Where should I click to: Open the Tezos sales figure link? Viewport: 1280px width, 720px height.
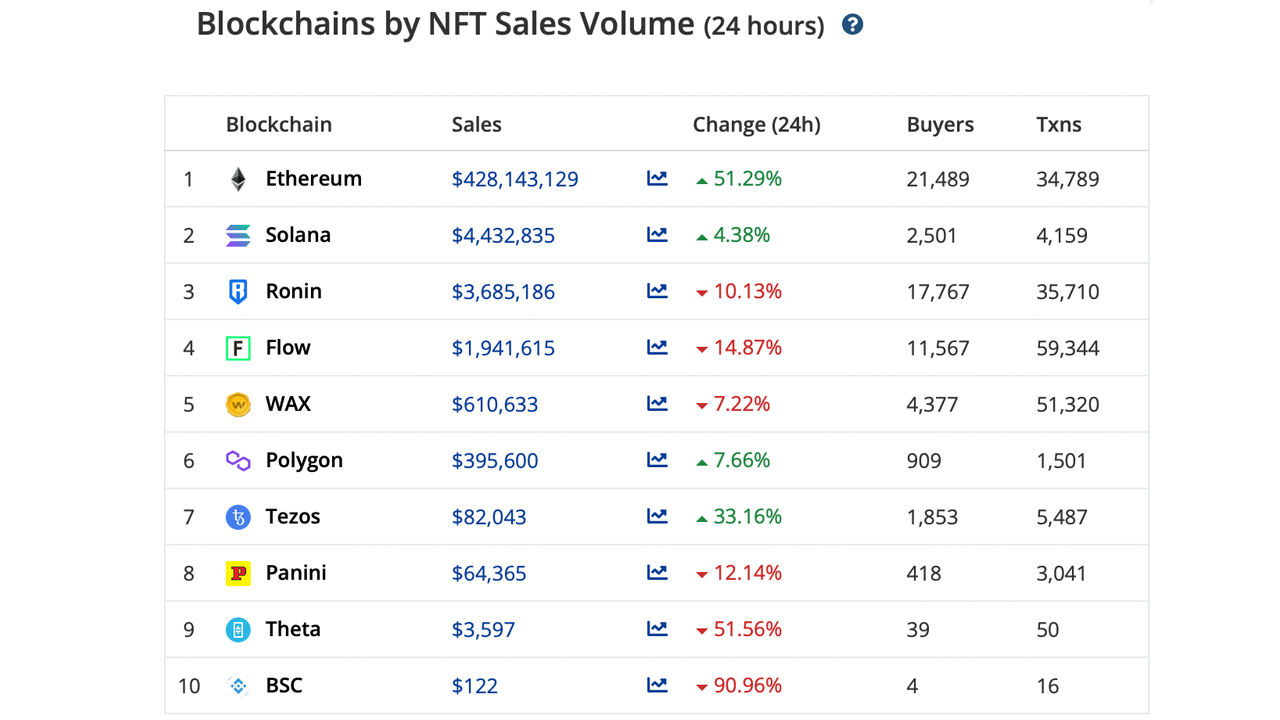pyautogui.click(x=489, y=517)
